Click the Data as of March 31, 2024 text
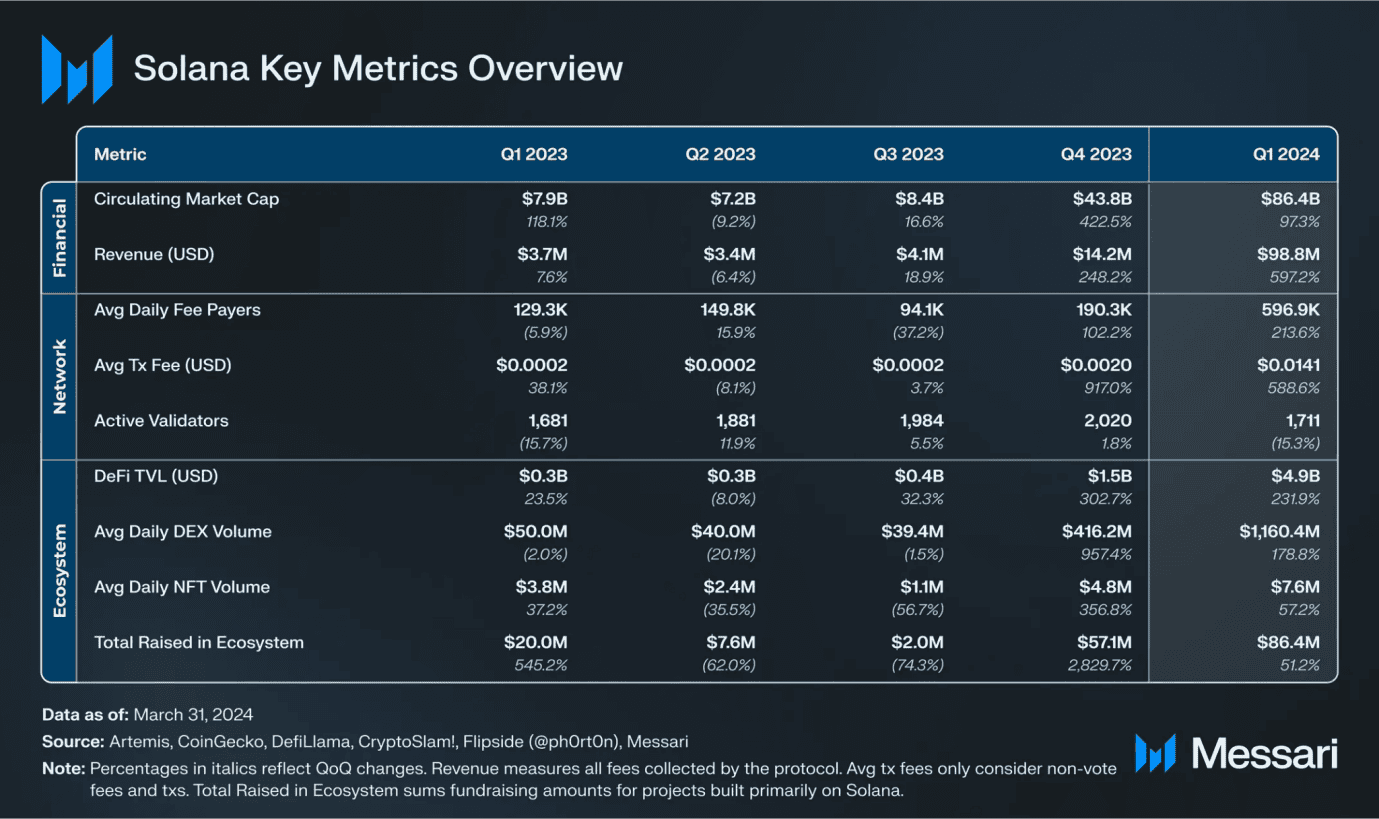The height and width of the screenshot is (819, 1379). [x=148, y=715]
